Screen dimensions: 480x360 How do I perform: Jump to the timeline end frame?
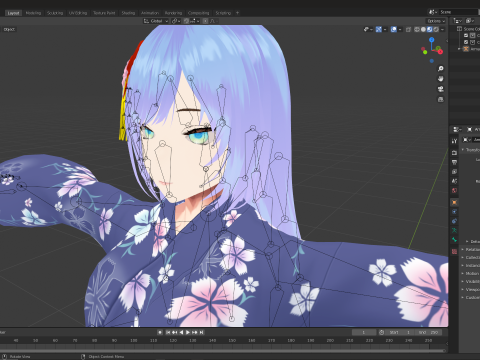coord(201,332)
